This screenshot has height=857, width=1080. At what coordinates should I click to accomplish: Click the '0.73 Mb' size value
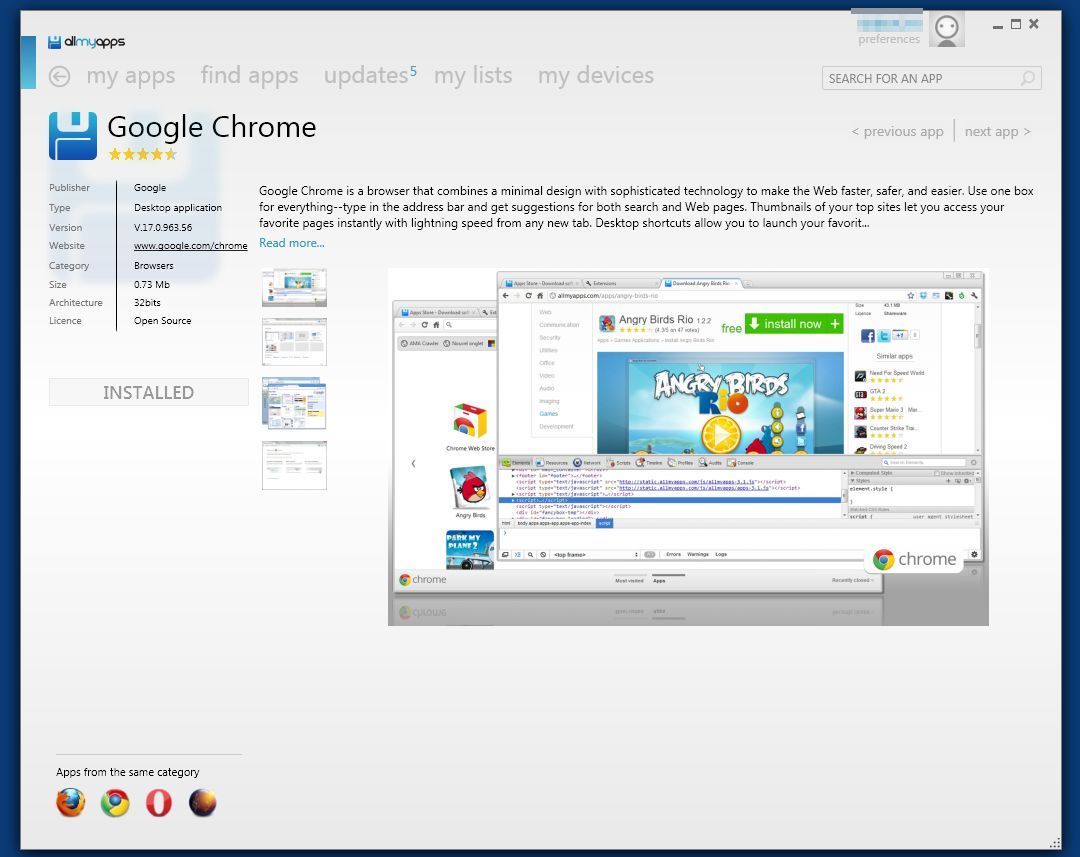tap(152, 285)
